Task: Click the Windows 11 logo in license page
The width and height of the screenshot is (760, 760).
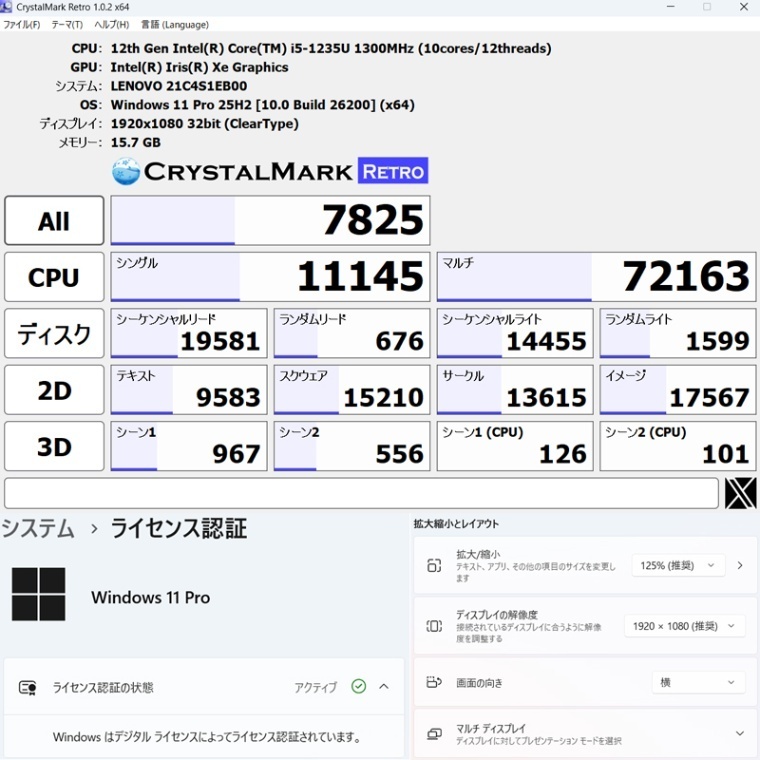Action: [x=39, y=594]
